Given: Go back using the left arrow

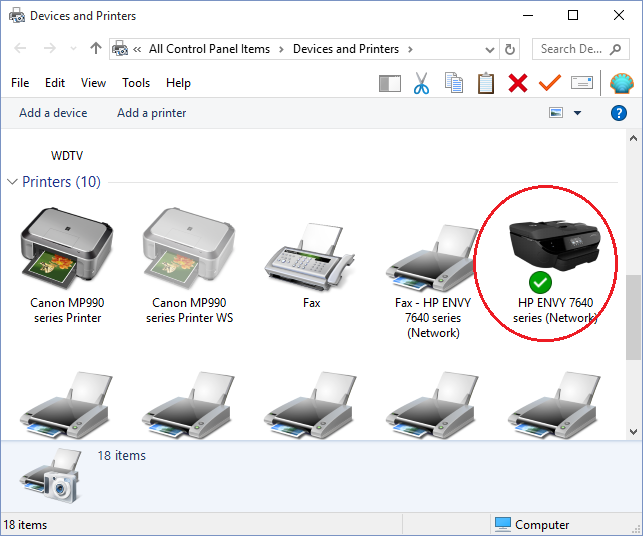Looking at the screenshot, I should (x=20, y=48).
